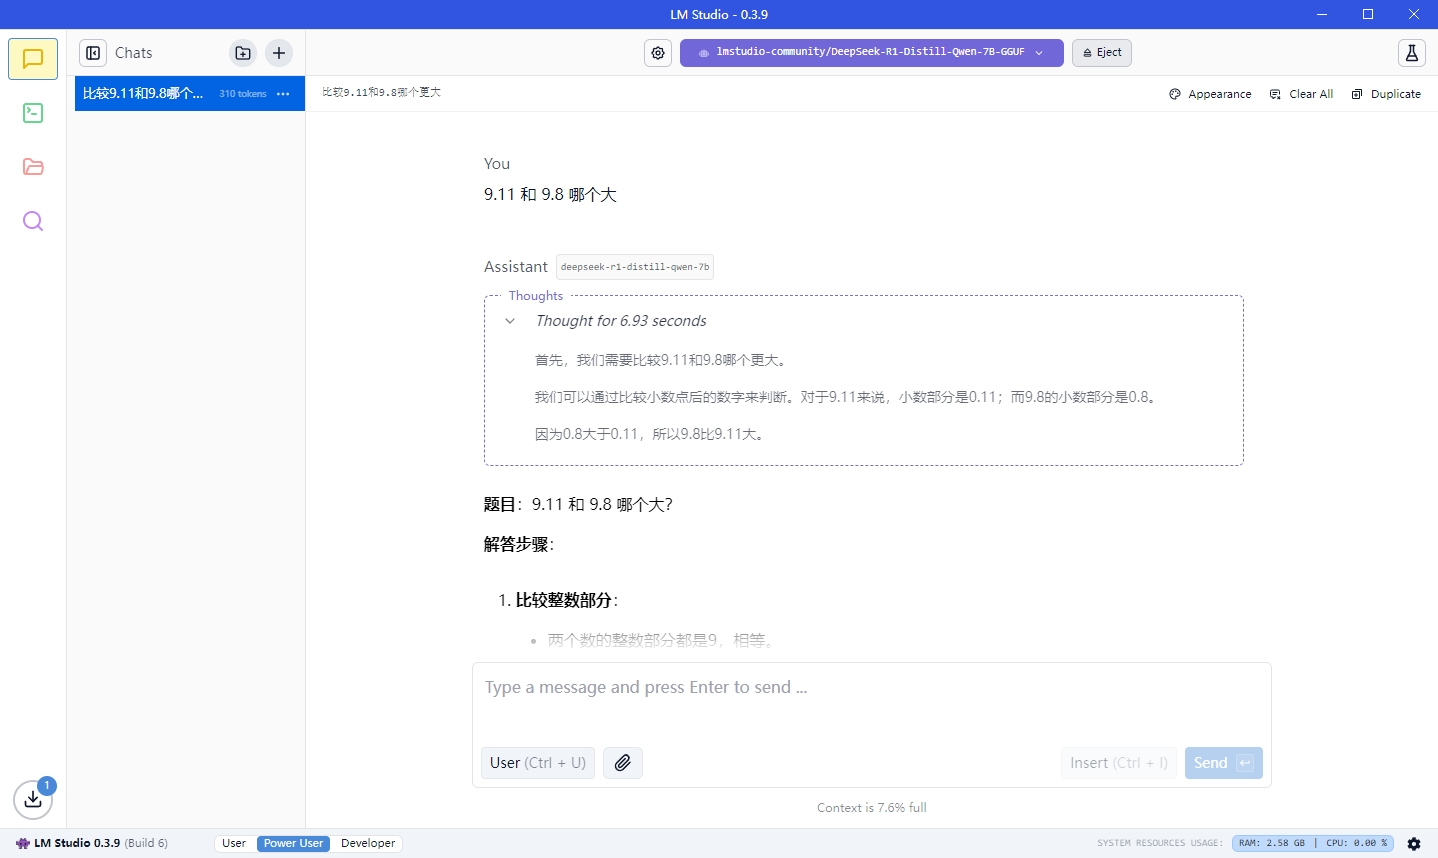Screen dimensions: 1438x858
Task: Open the chat item's three-dot menu
Action: 283,94
